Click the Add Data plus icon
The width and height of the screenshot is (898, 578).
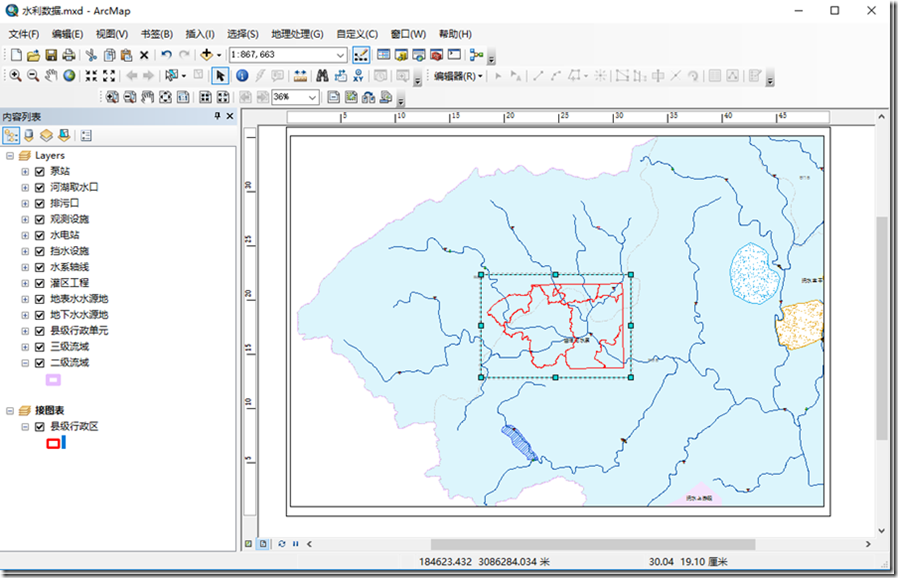[207, 55]
